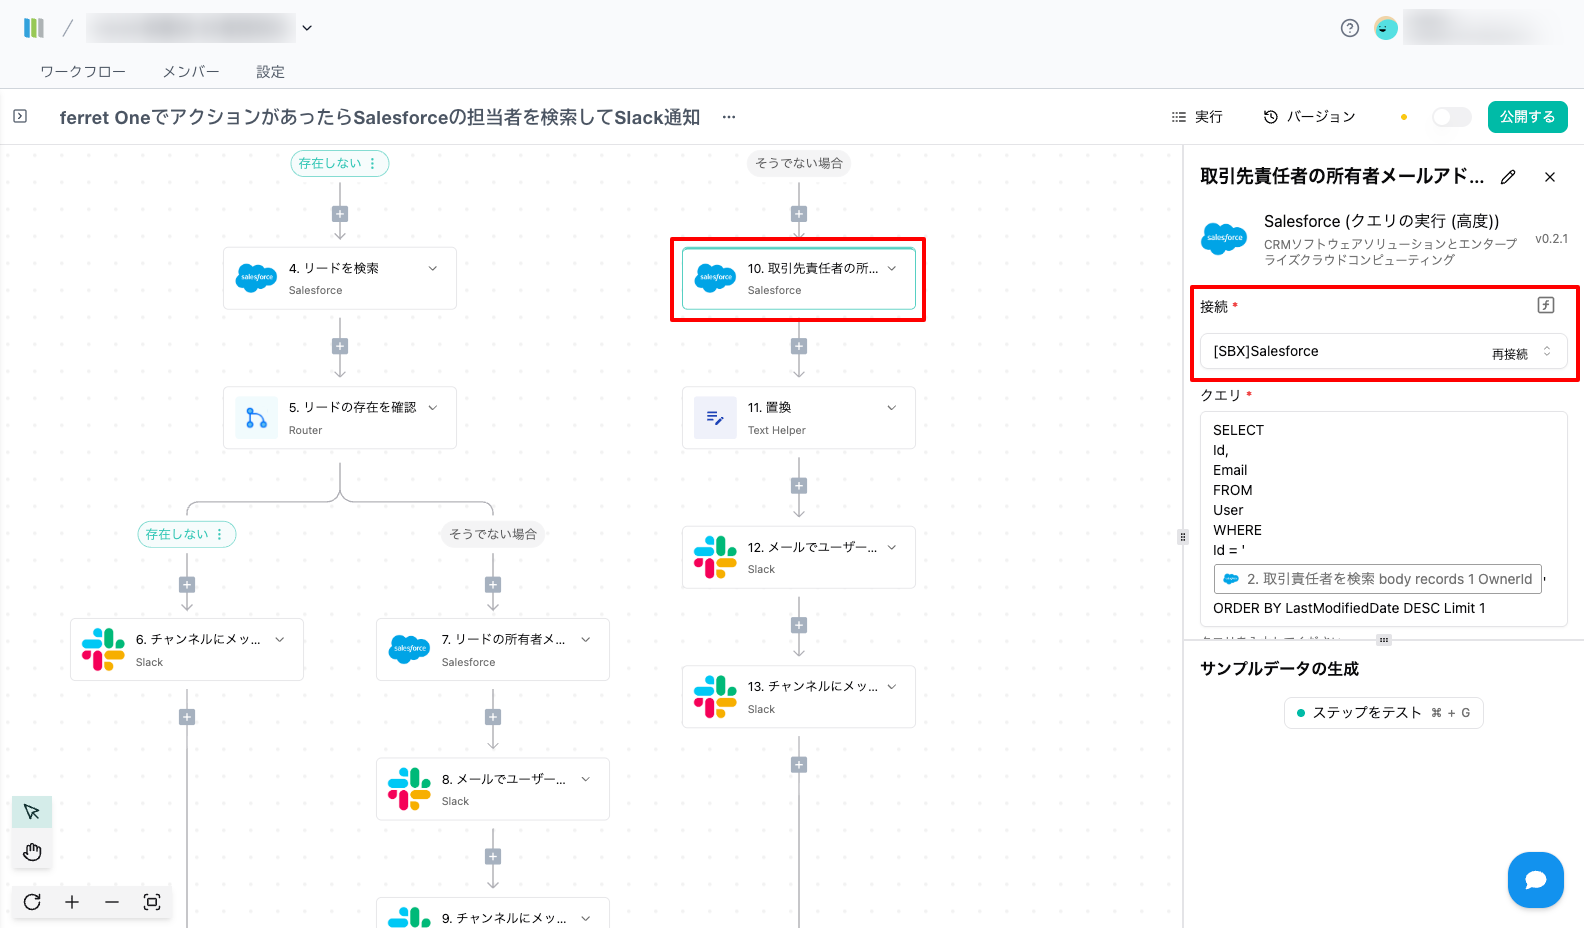1584x928 pixels.
Task: Click the panel section drag handle
Action: click(1384, 640)
